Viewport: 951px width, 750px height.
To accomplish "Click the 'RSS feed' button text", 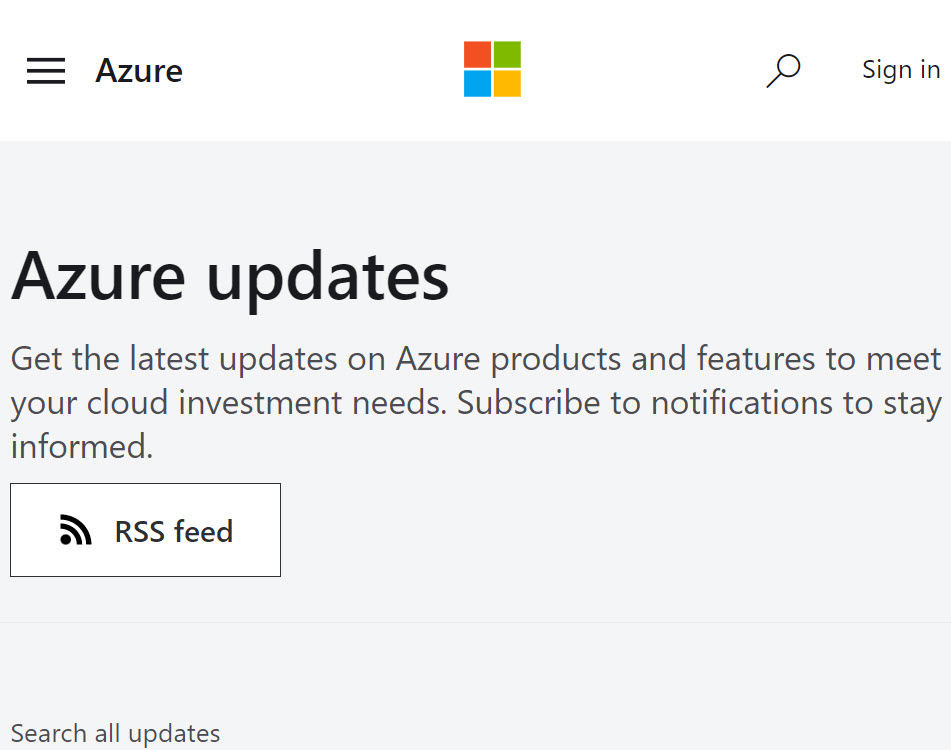I will click(173, 531).
